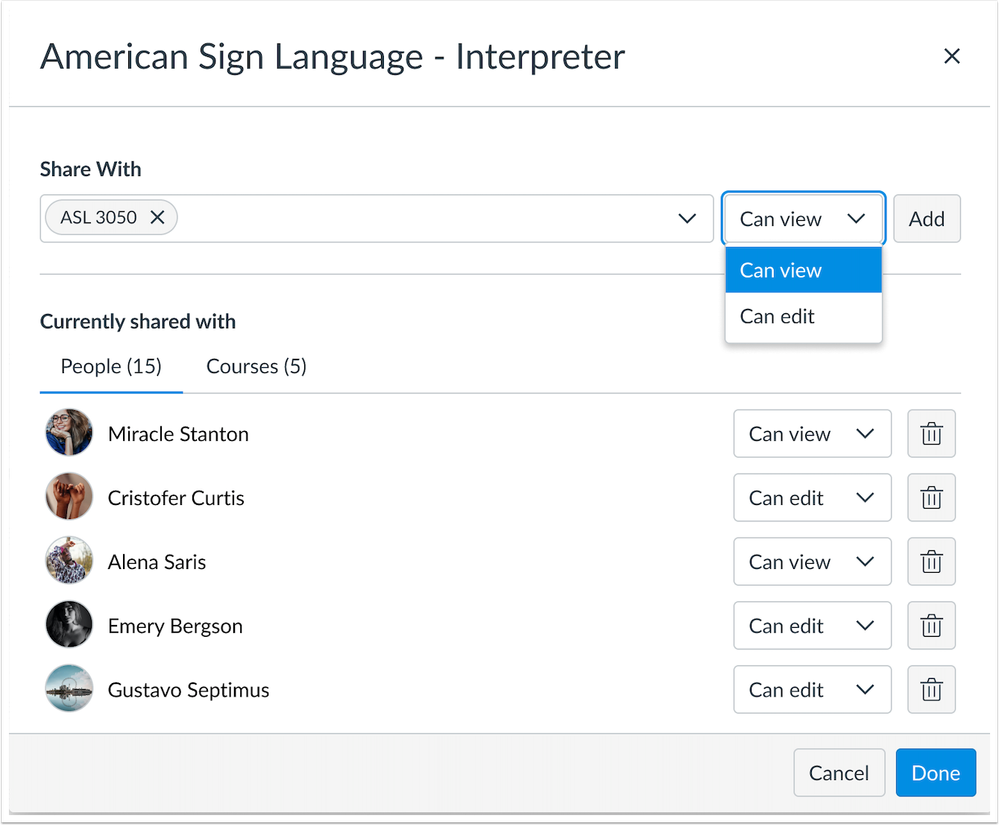This screenshot has width=999, height=825.
Task: Switch to the People (15) tab
Action: pyautogui.click(x=111, y=366)
